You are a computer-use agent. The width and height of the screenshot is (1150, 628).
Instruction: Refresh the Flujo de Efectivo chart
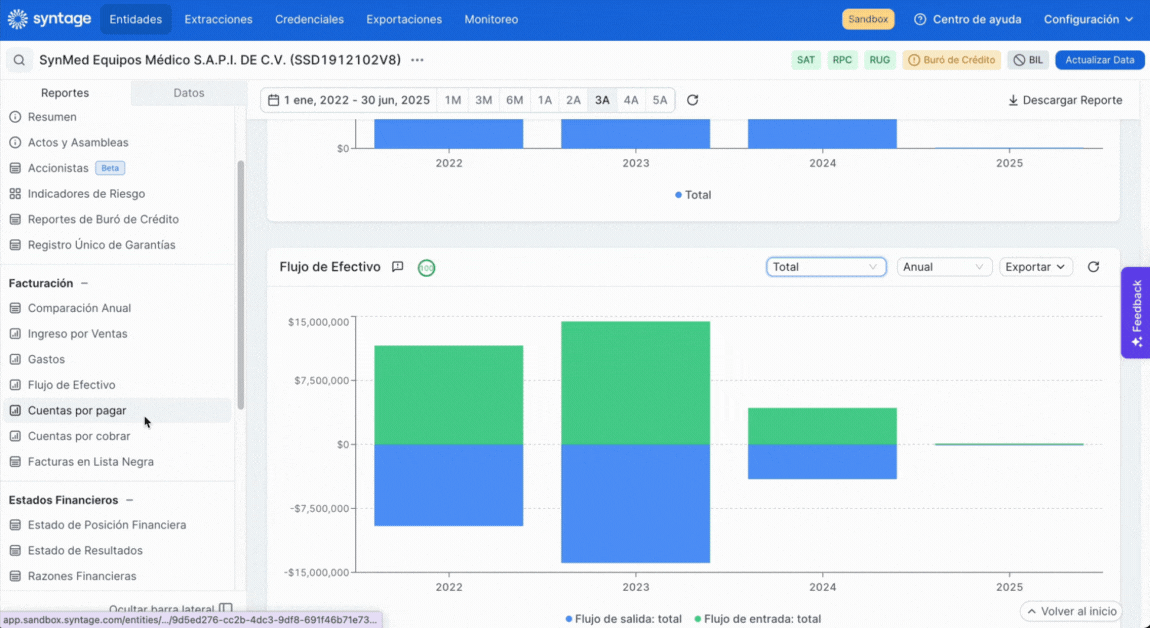tap(1094, 267)
